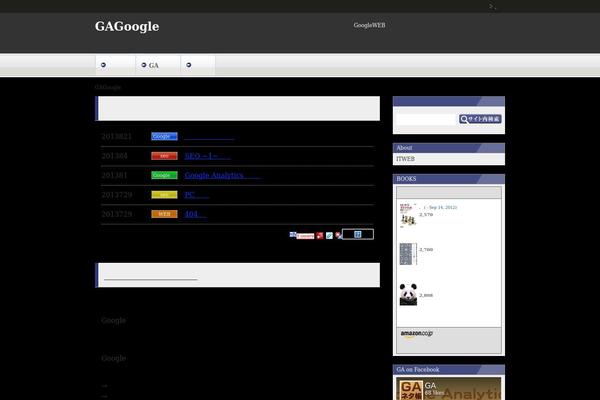Click the BOOKS sidebar heading
600x400 pixels.
tap(449, 179)
